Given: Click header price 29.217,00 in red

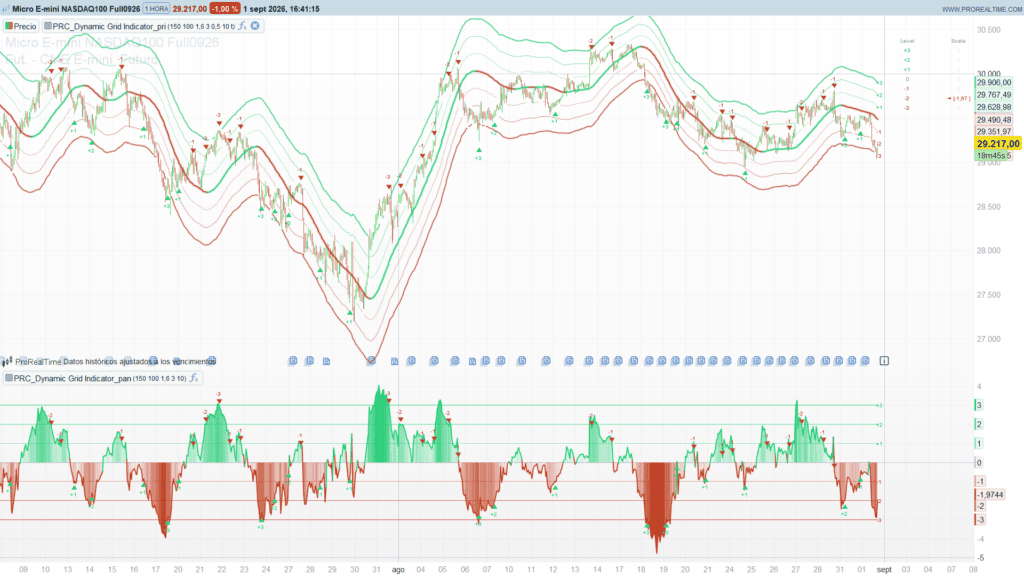Looking at the screenshot, I should coord(189,8).
